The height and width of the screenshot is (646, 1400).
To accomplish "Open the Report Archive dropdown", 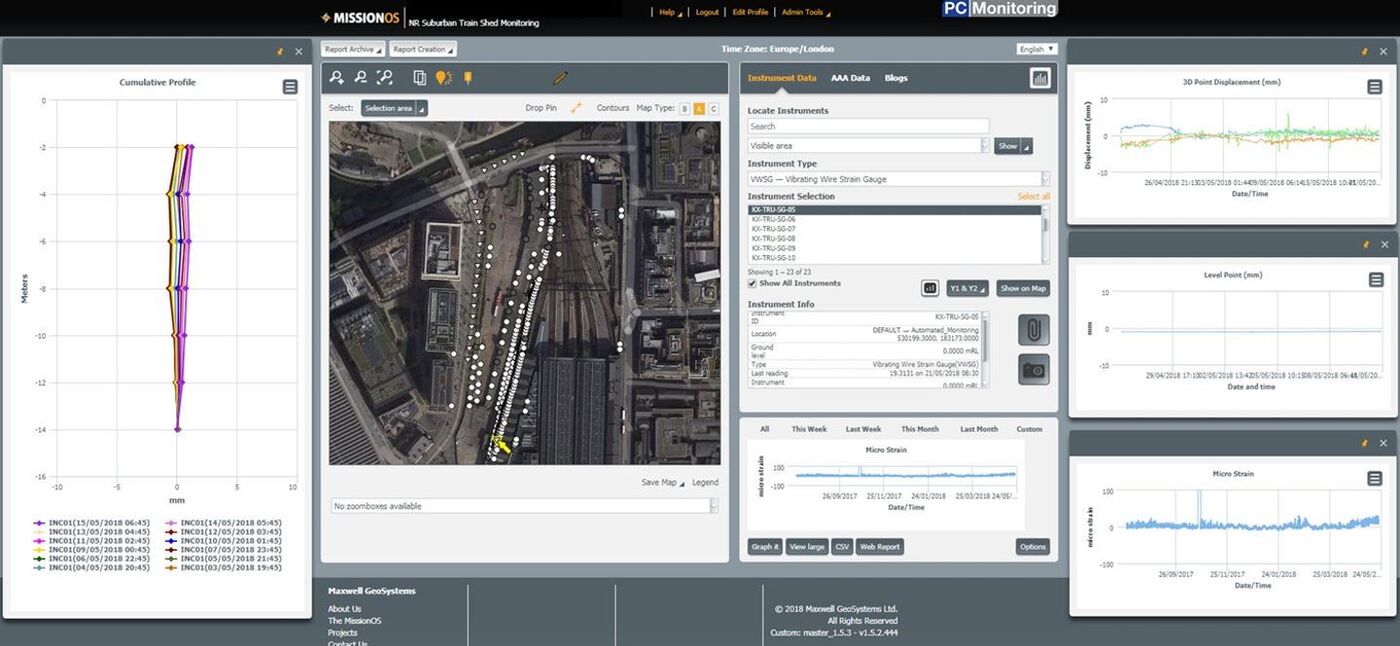I will (x=352, y=48).
